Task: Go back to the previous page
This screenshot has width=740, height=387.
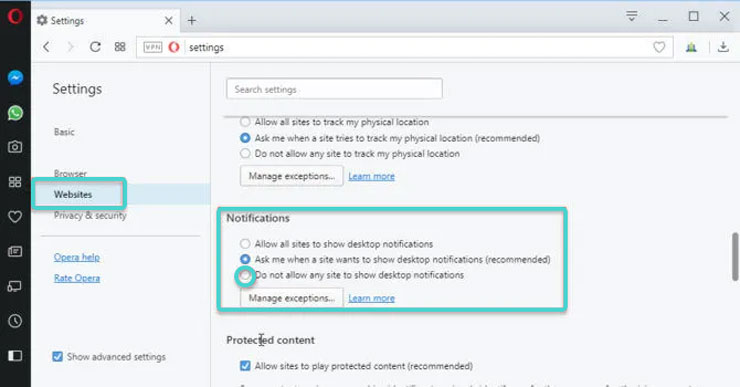Action: click(46, 47)
